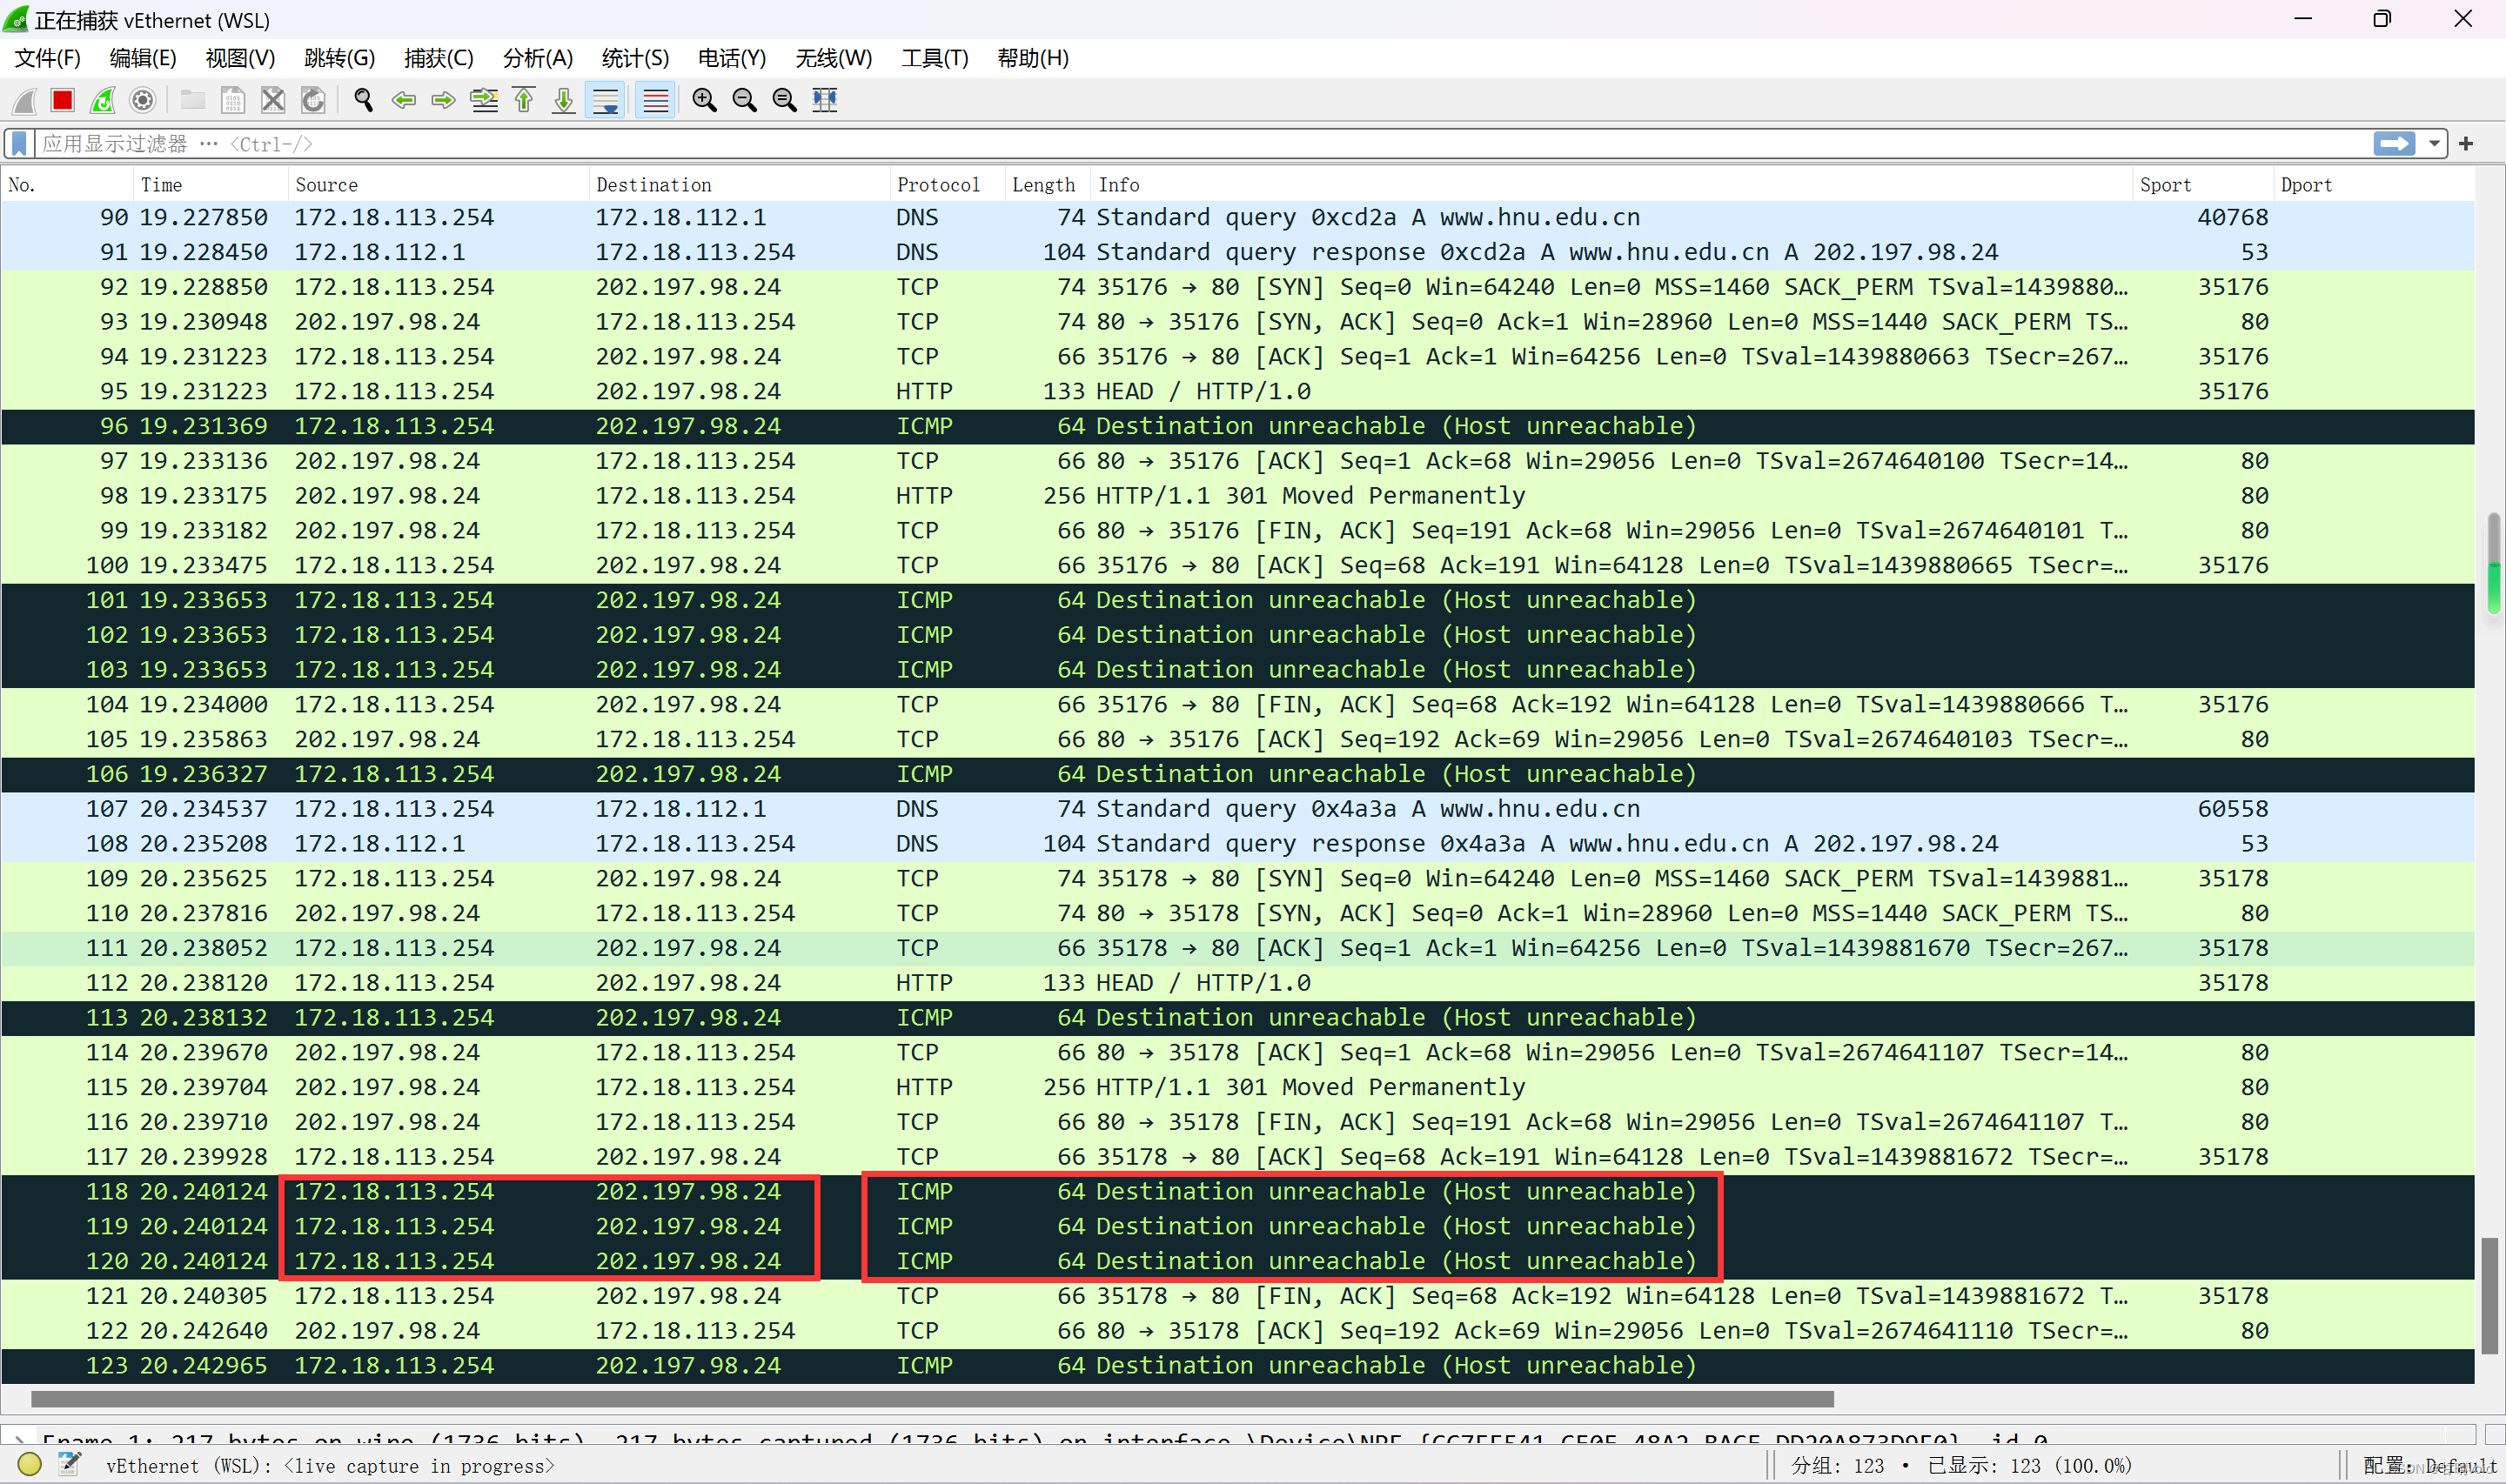Add a filter button with plus
Screen dimensions: 2506x1484
[2466, 144]
